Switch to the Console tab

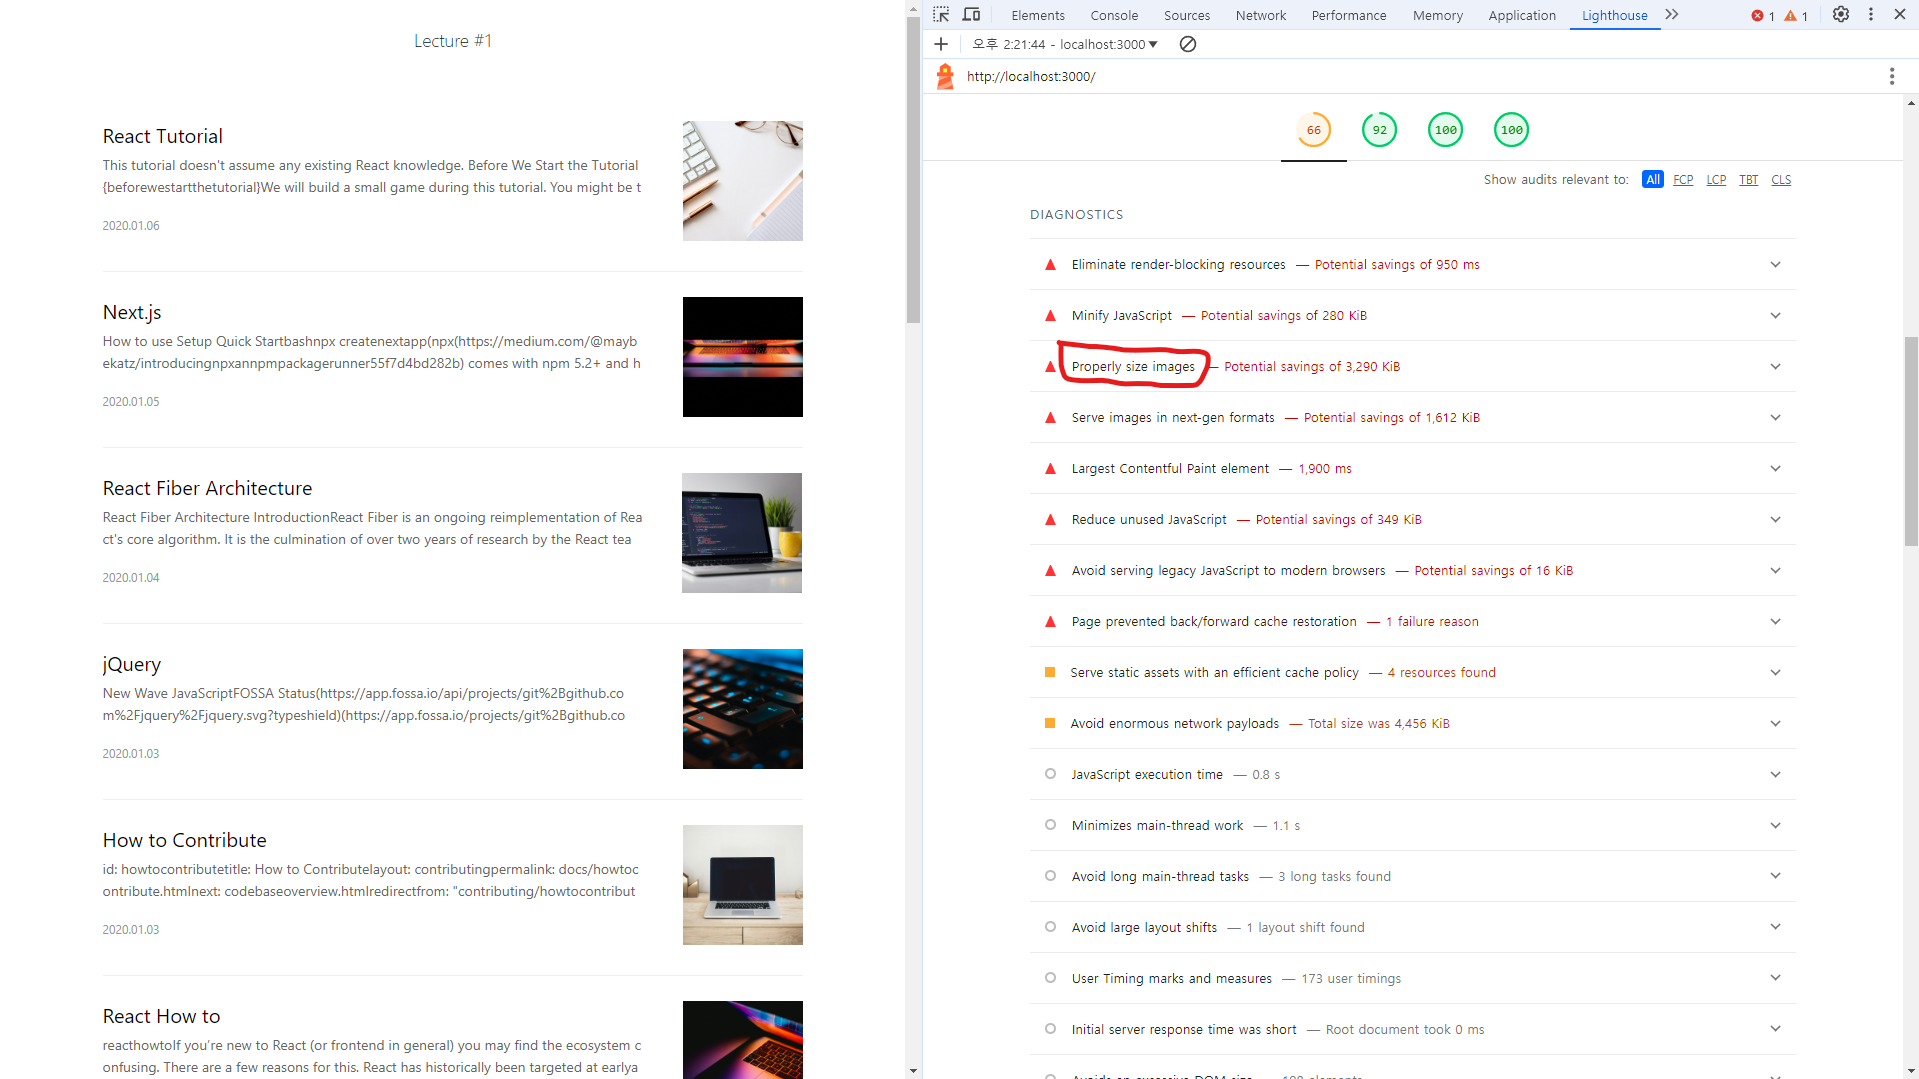pyautogui.click(x=1114, y=15)
